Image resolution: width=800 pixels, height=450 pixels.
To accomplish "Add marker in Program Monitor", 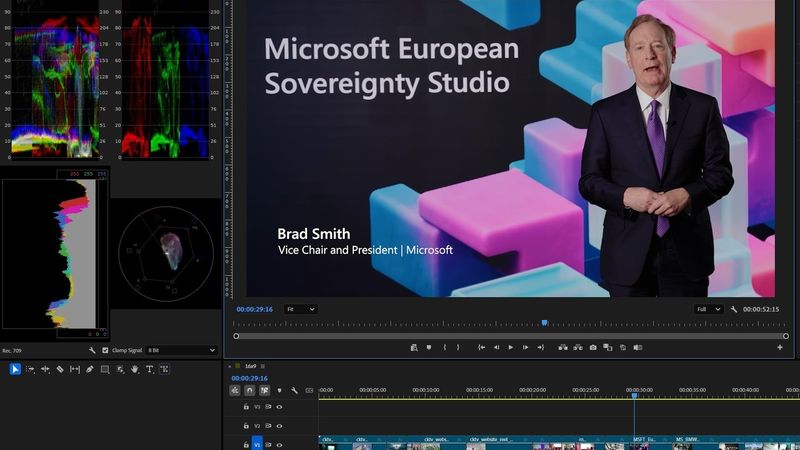I will [x=429, y=347].
